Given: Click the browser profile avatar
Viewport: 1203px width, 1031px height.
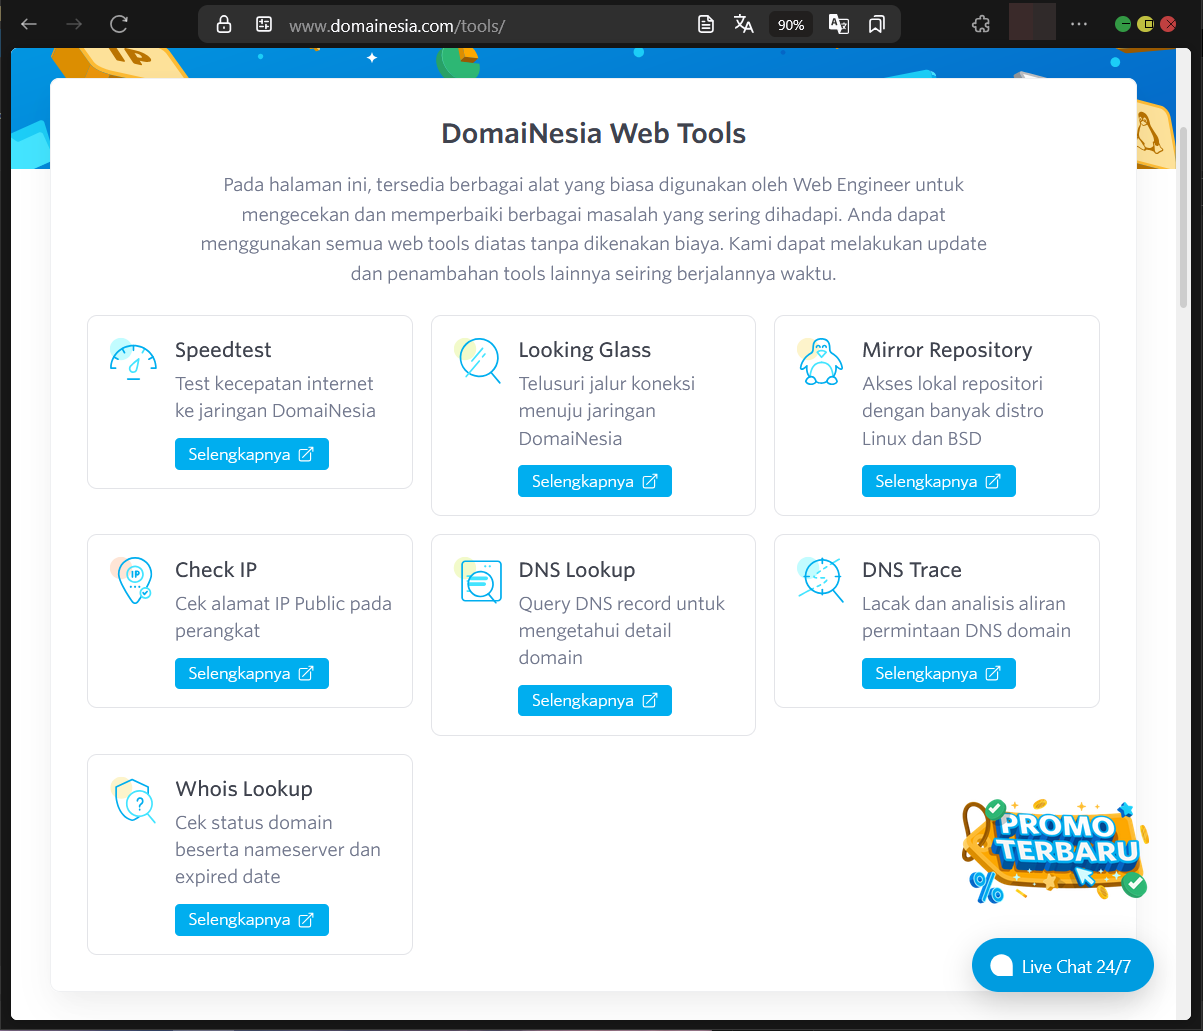Looking at the screenshot, I should pos(1032,22).
